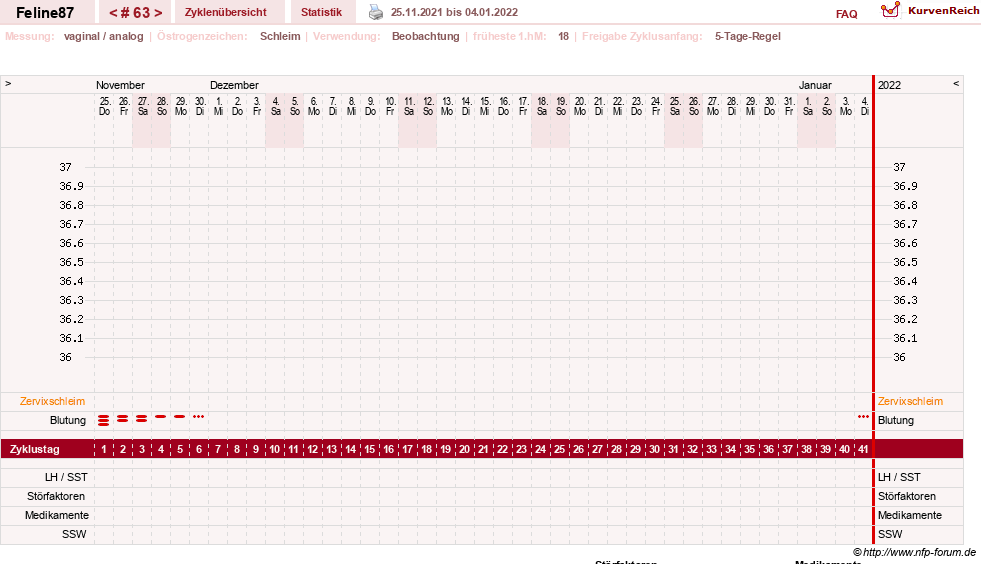Click the left 36.5 temperature axis label
The height and width of the screenshot is (564, 981).
pos(71,262)
